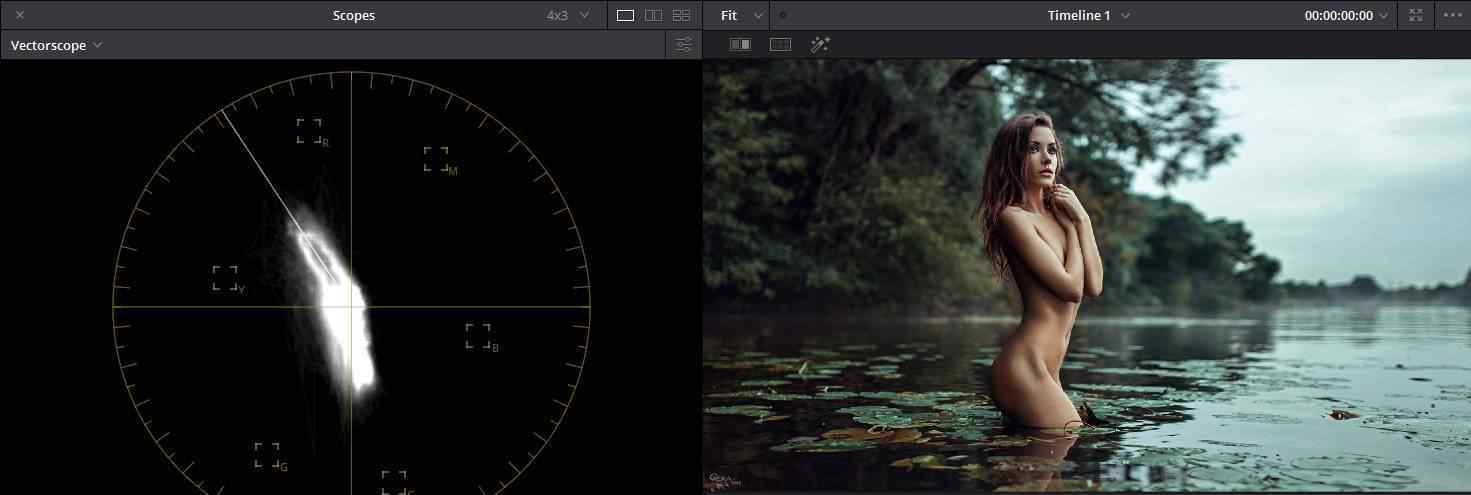Switch to four-scope grid layout
Screen dimensions: 1471x495
coord(681,15)
